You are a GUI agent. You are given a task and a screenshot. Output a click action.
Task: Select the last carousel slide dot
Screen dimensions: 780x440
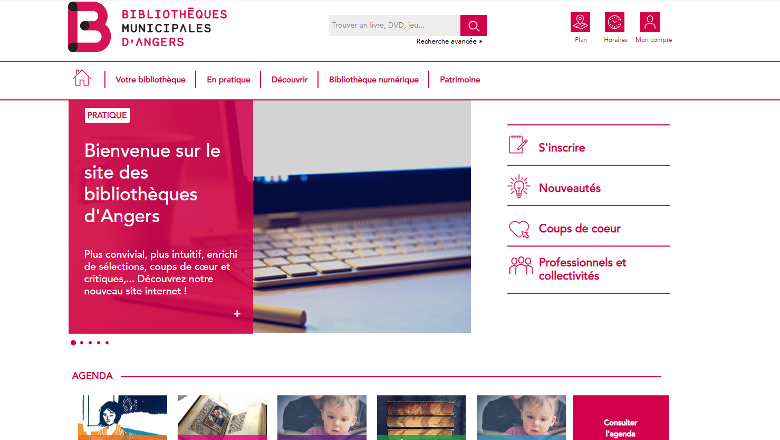pyautogui.click(x=107, y=343)
